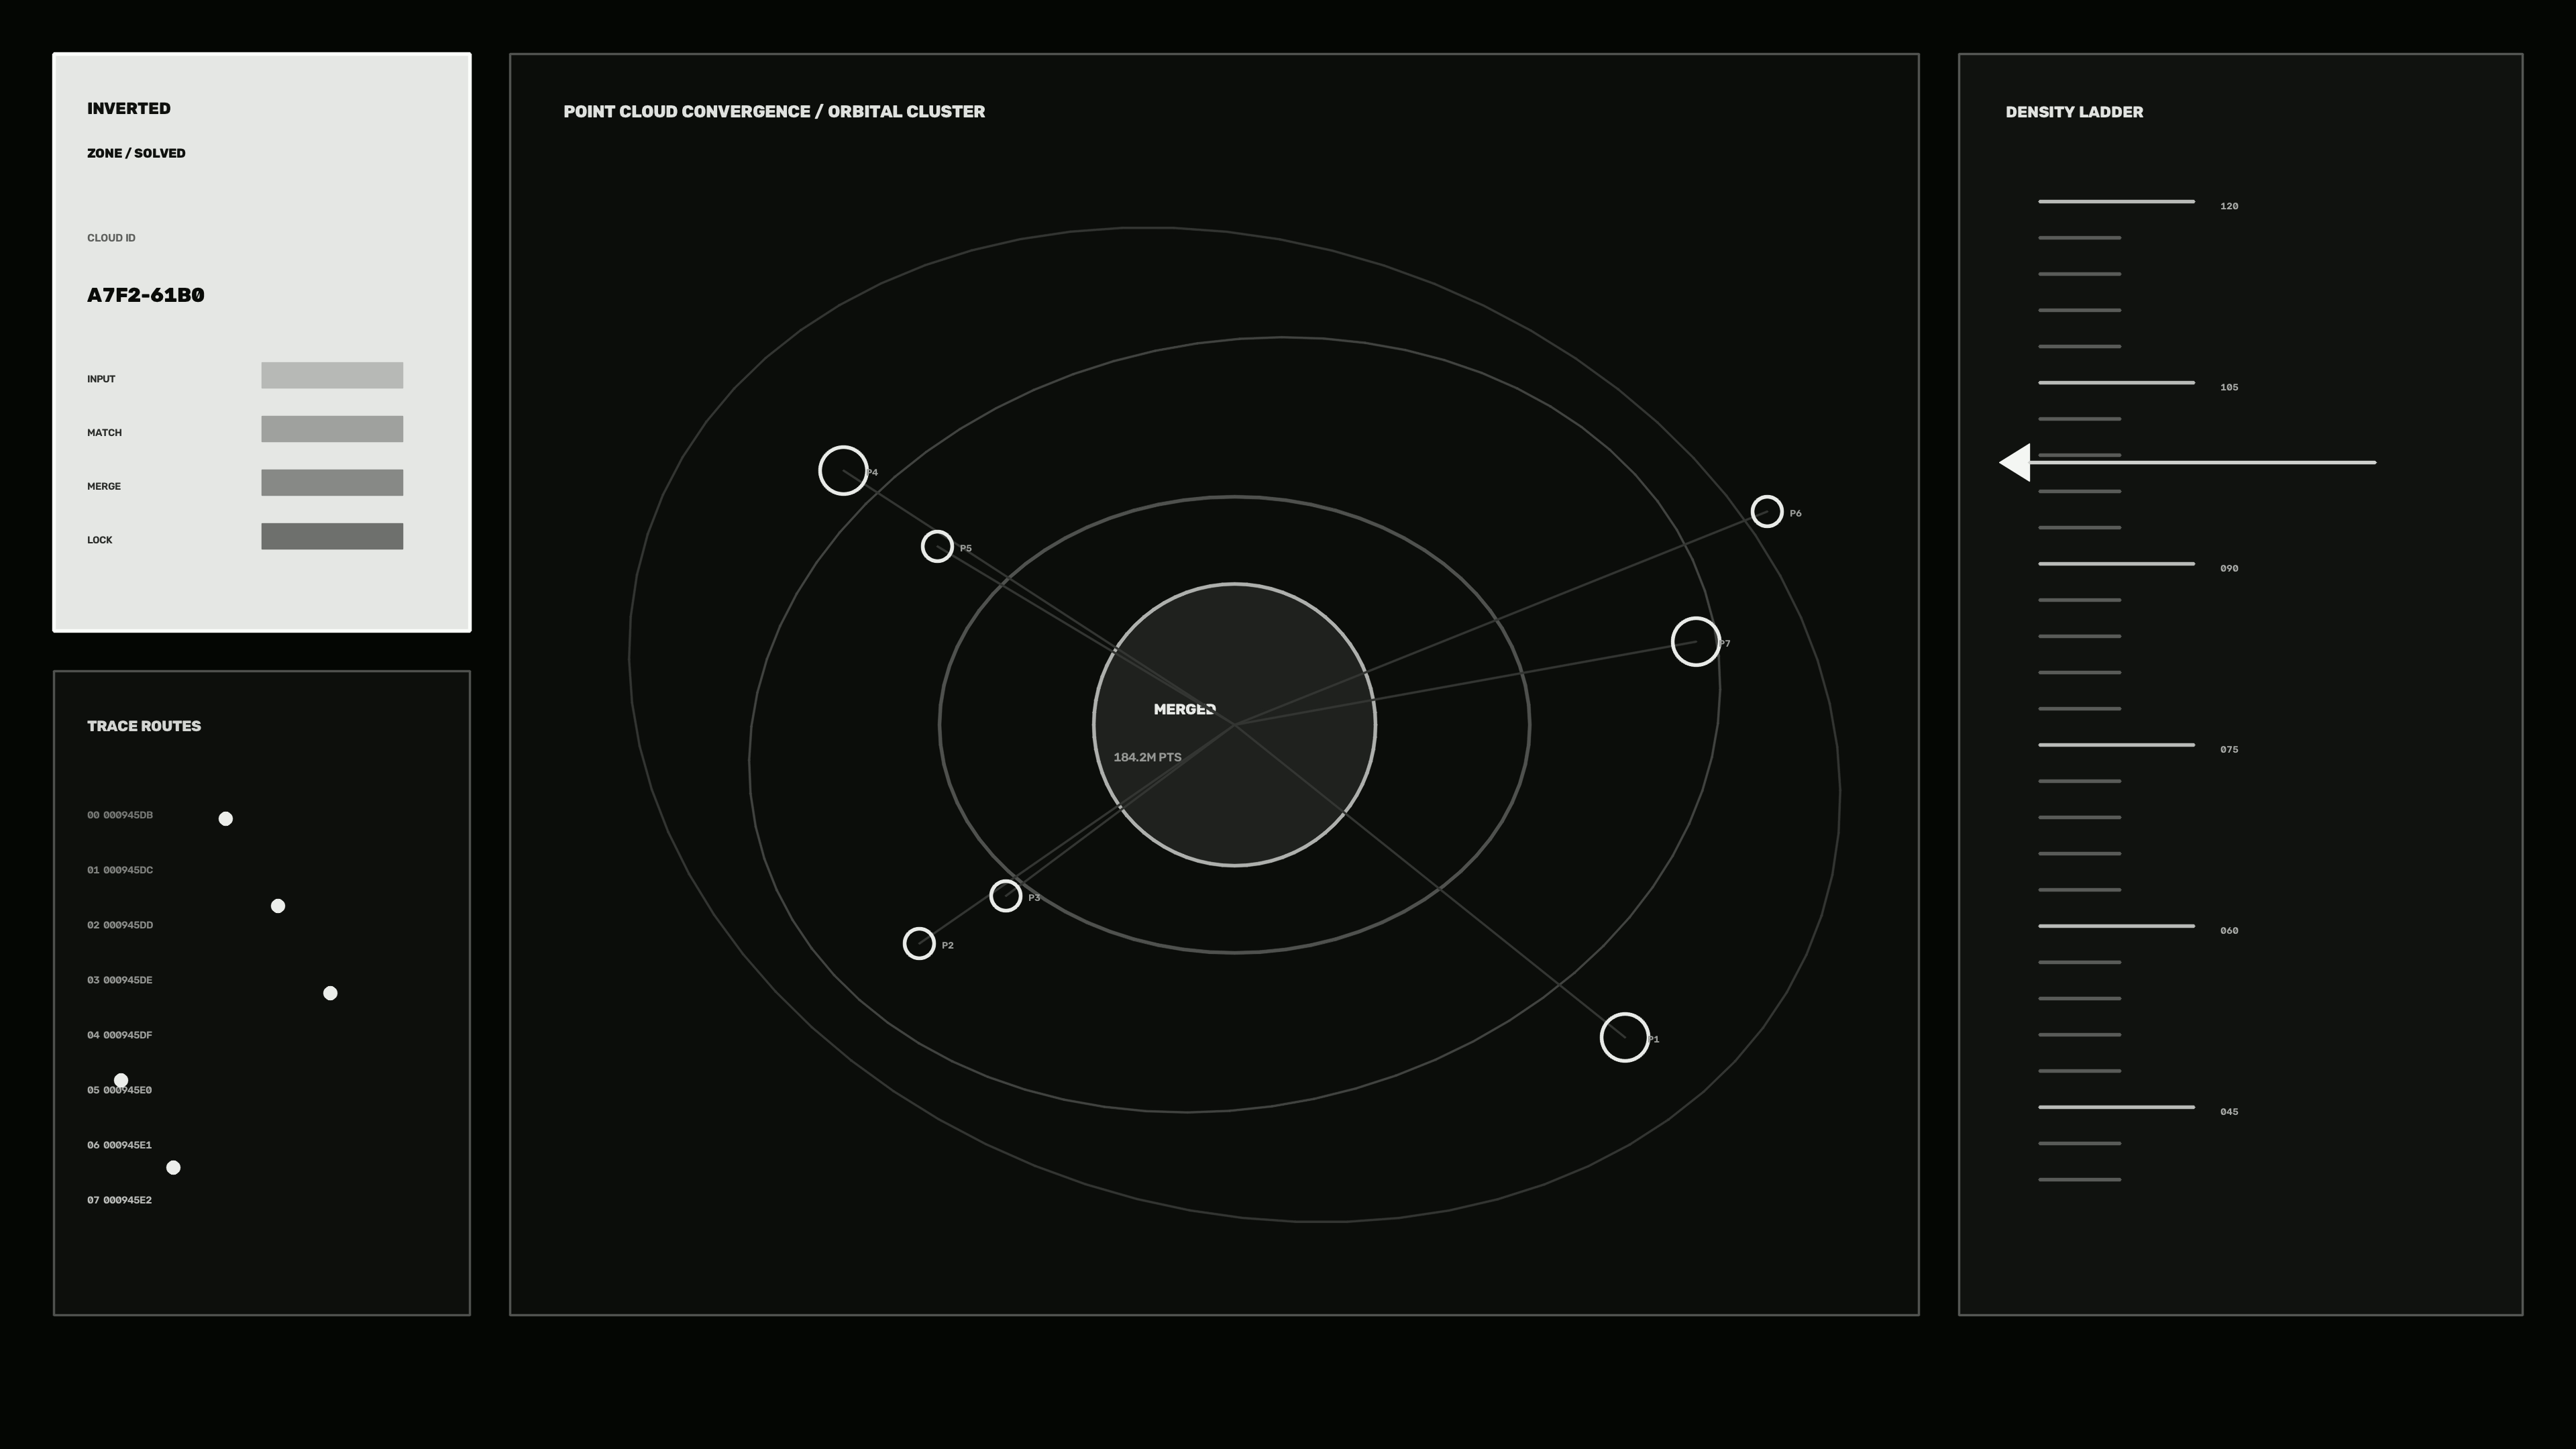The image size is (2576, 1449).
Task: Click the 060 density ladder tick
Action: coord(2116,926)
